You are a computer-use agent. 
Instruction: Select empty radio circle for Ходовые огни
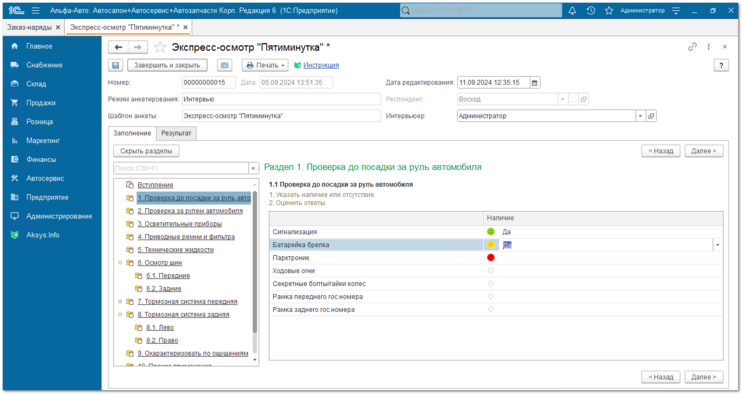[490, 270]
